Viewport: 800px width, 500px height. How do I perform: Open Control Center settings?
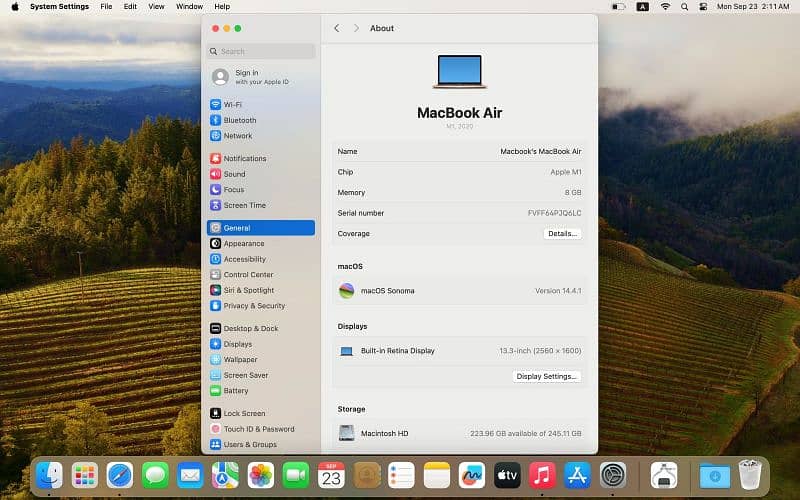click(x=248, y=274)
